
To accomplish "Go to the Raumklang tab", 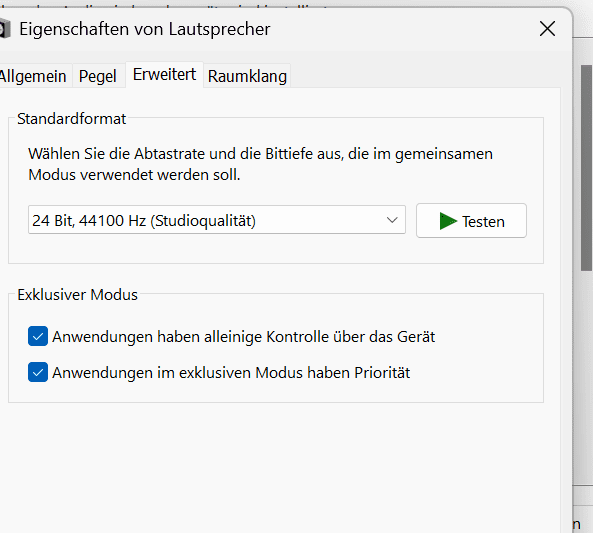I will pyautogui.click(x=247, y=76).
